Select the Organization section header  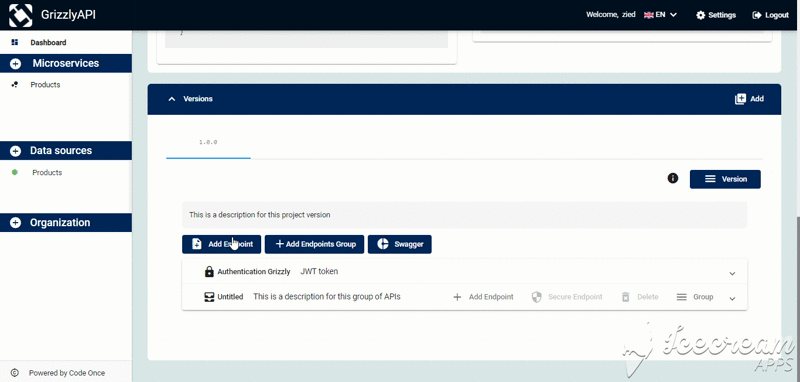tap(66, 222)
